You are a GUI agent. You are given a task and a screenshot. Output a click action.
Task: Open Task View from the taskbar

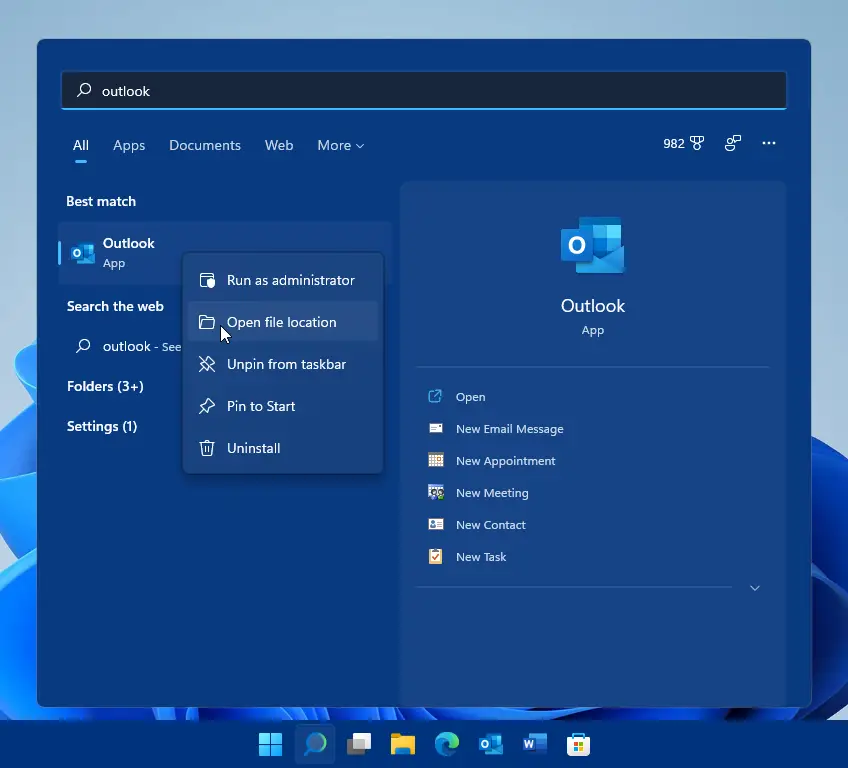coord(359,744)
